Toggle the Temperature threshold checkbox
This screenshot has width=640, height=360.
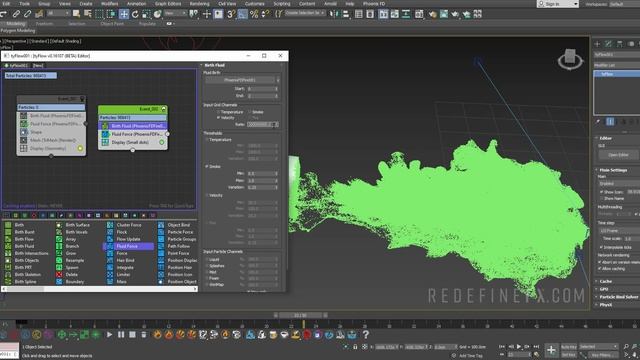pyautogui.click(x=207, y=140)
